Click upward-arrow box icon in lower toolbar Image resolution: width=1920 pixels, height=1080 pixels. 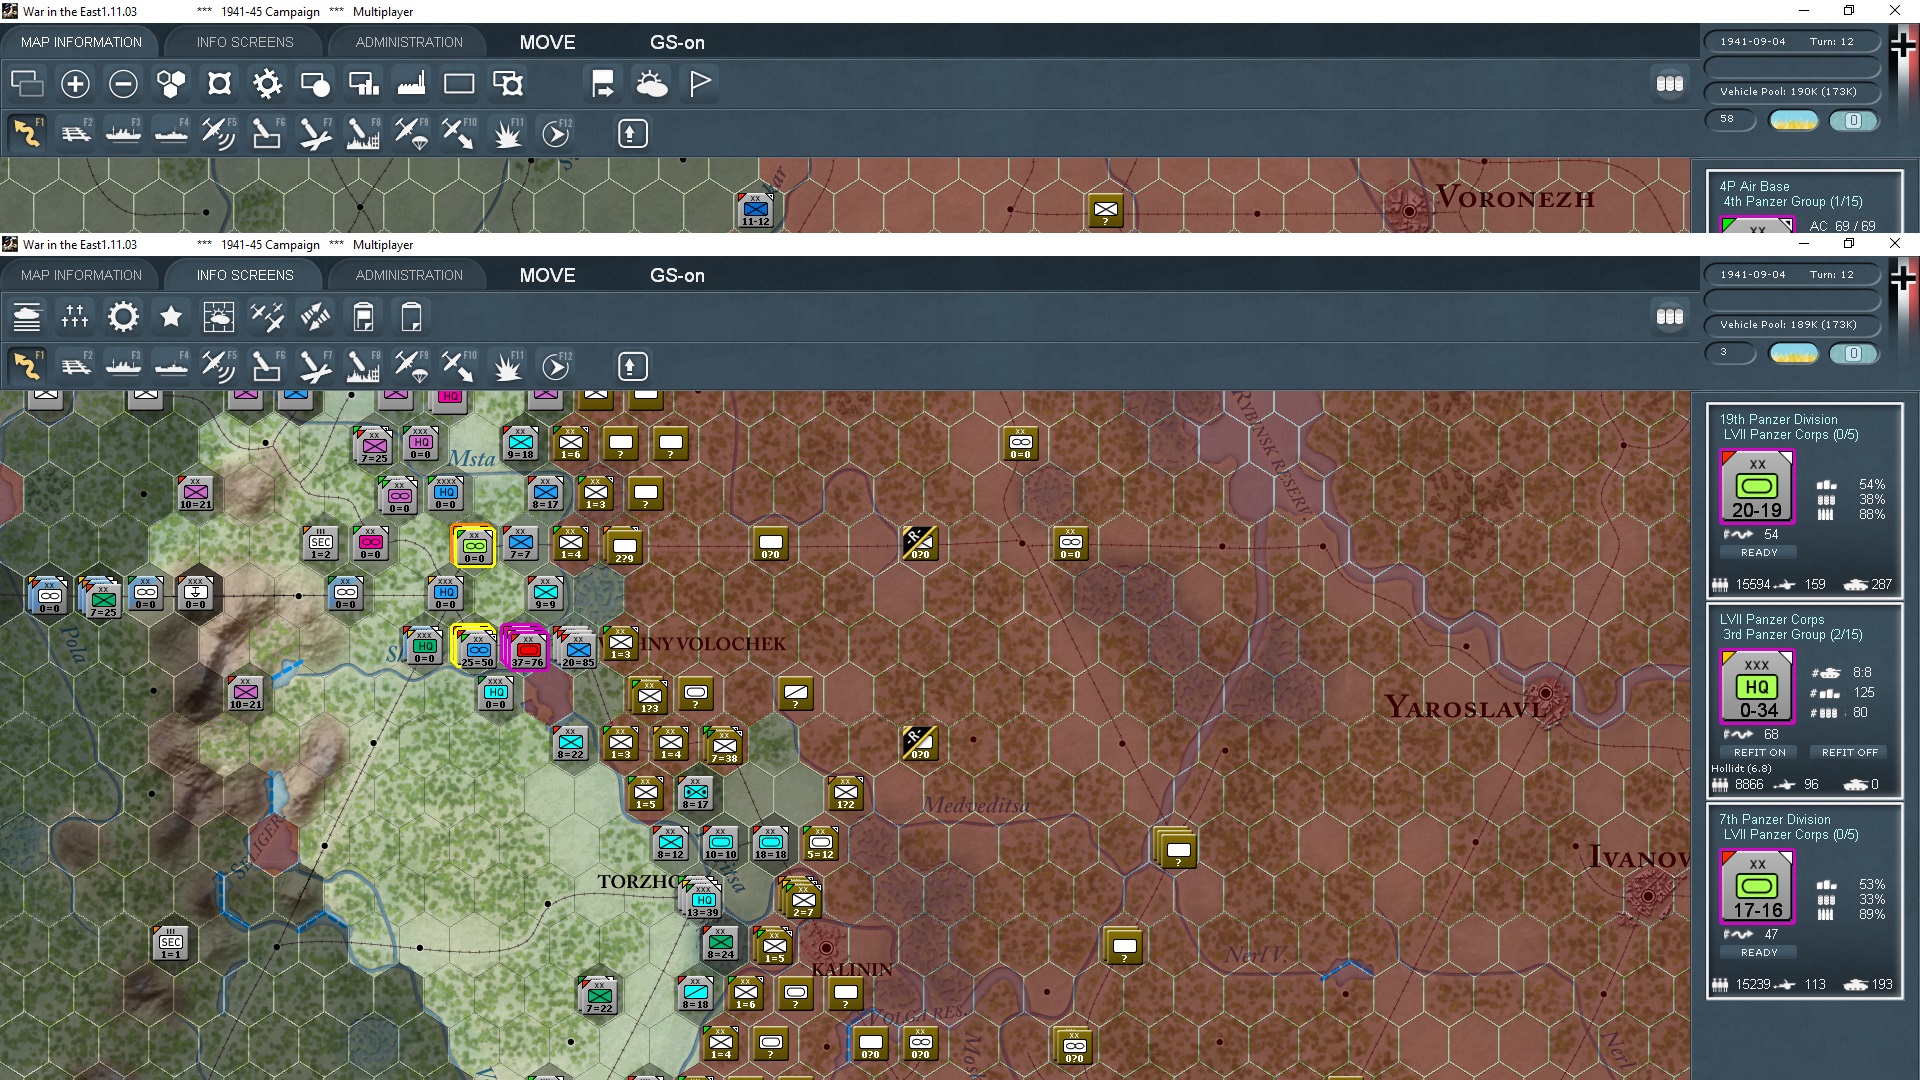tap(631, 367)
